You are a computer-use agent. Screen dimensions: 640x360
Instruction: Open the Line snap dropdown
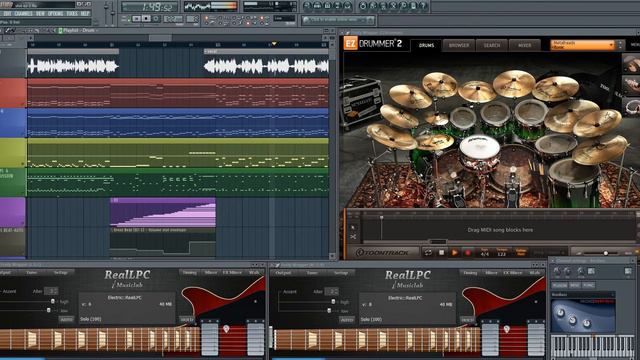pos(284,18)
